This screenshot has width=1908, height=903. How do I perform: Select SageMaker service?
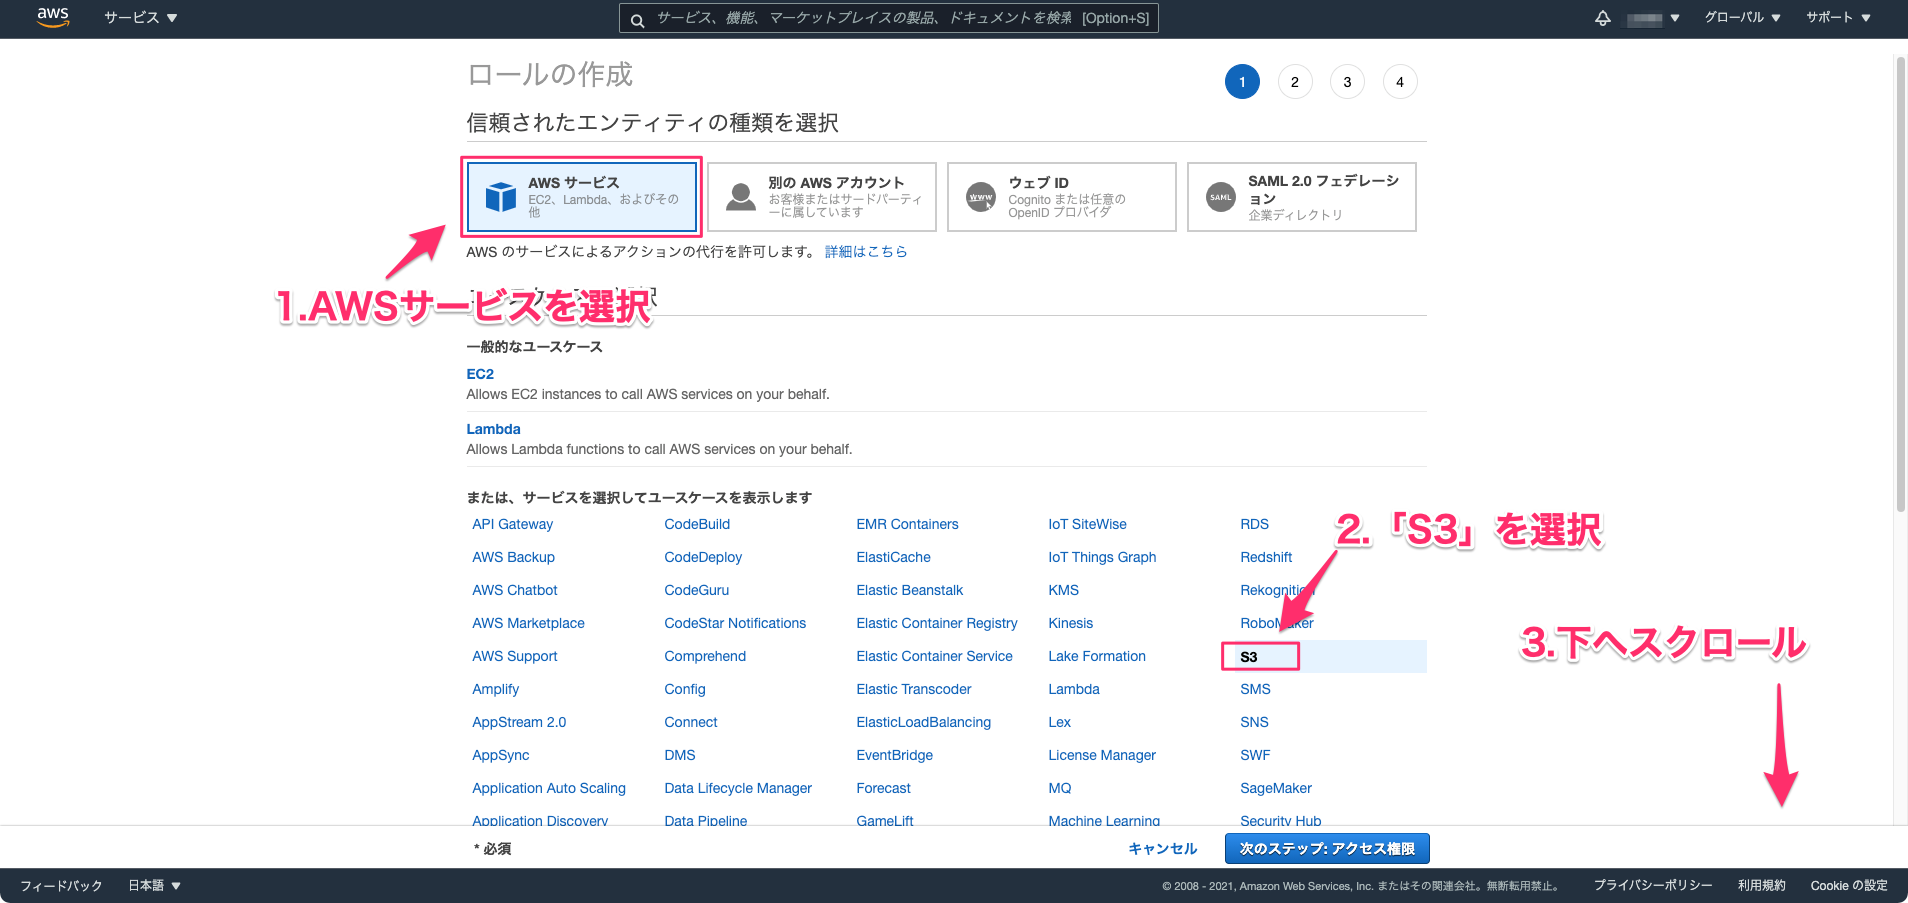tap(1276, 788)
